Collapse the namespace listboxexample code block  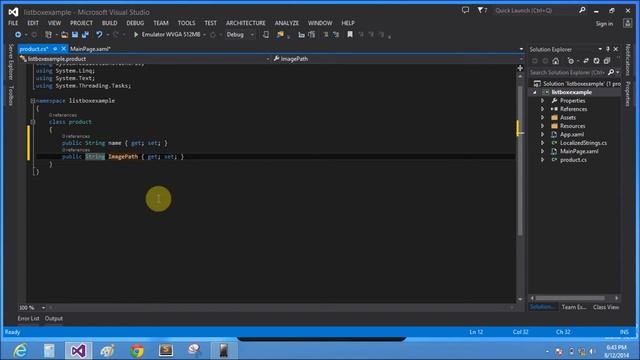click(x=33, y=101)
